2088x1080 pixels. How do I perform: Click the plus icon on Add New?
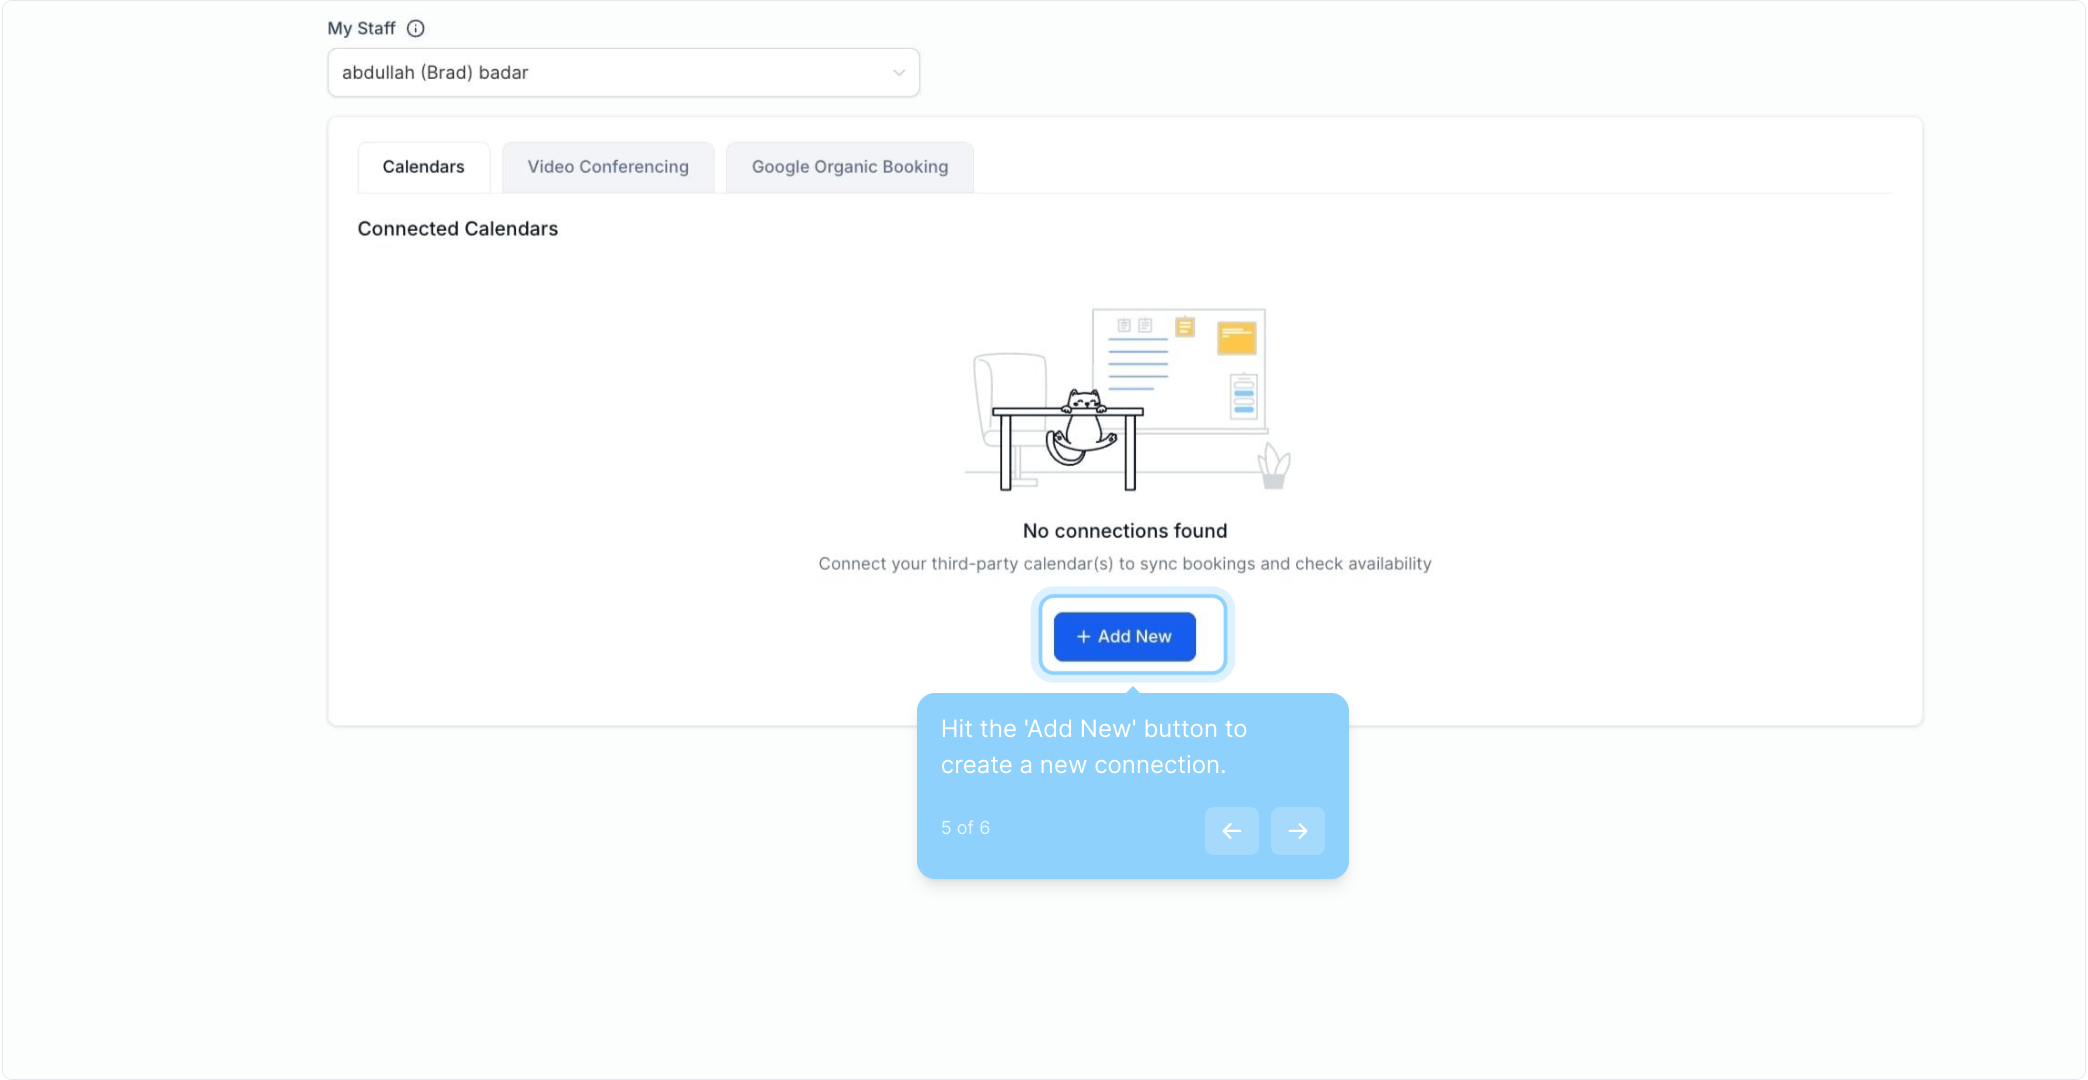pos(1083,637)
